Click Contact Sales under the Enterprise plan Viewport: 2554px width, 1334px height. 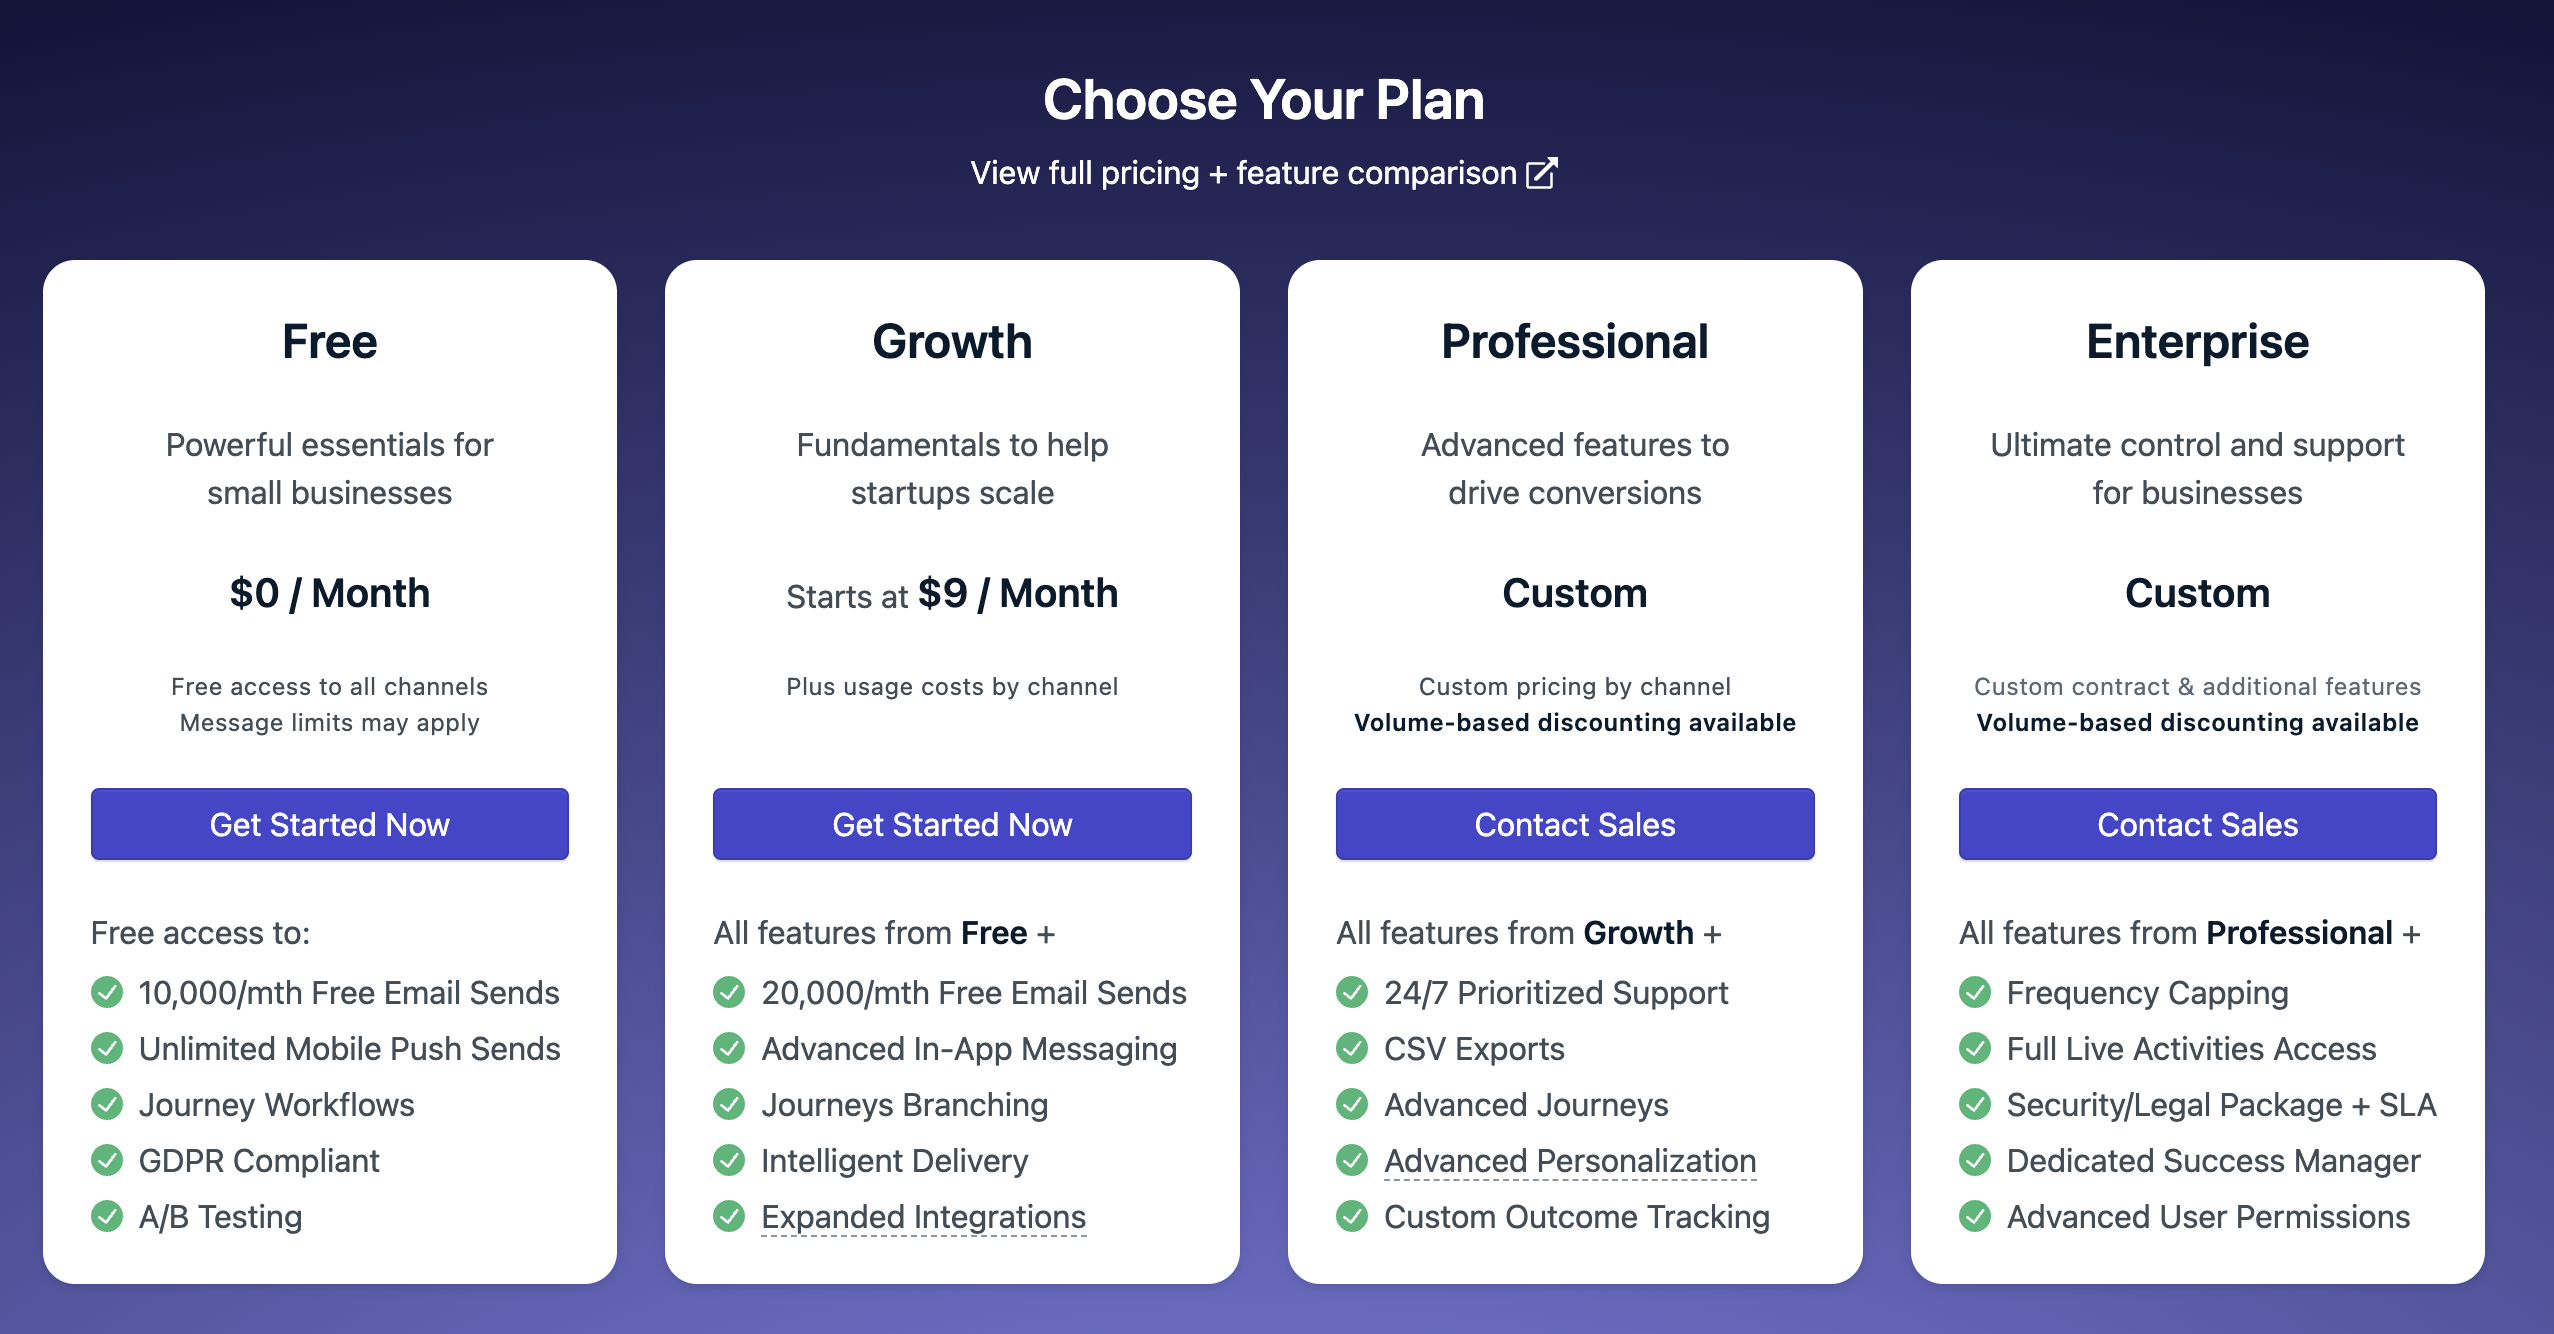click(x=2197, y=824)
